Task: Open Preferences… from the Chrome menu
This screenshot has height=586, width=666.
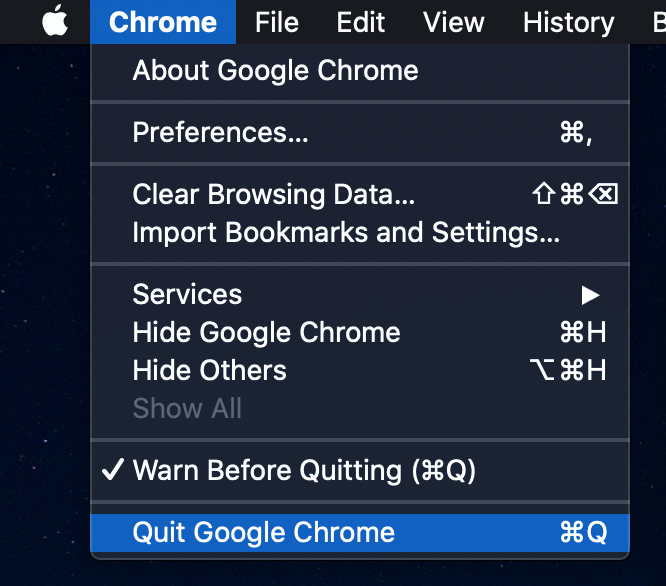Action: point(360,132)
